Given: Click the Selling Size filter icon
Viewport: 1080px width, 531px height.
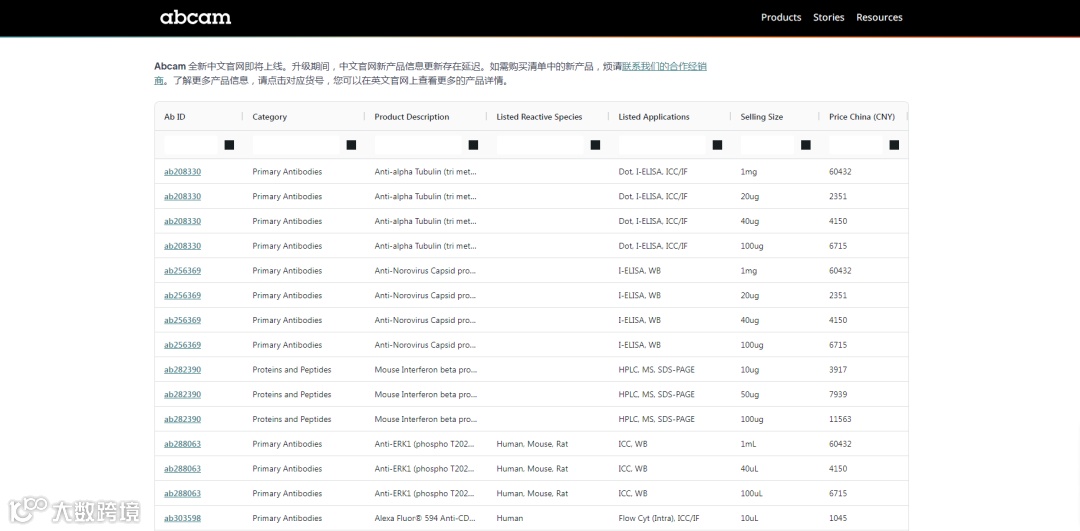Looking at the screenshot, I should pyautogui.click(x=806, y=145).
